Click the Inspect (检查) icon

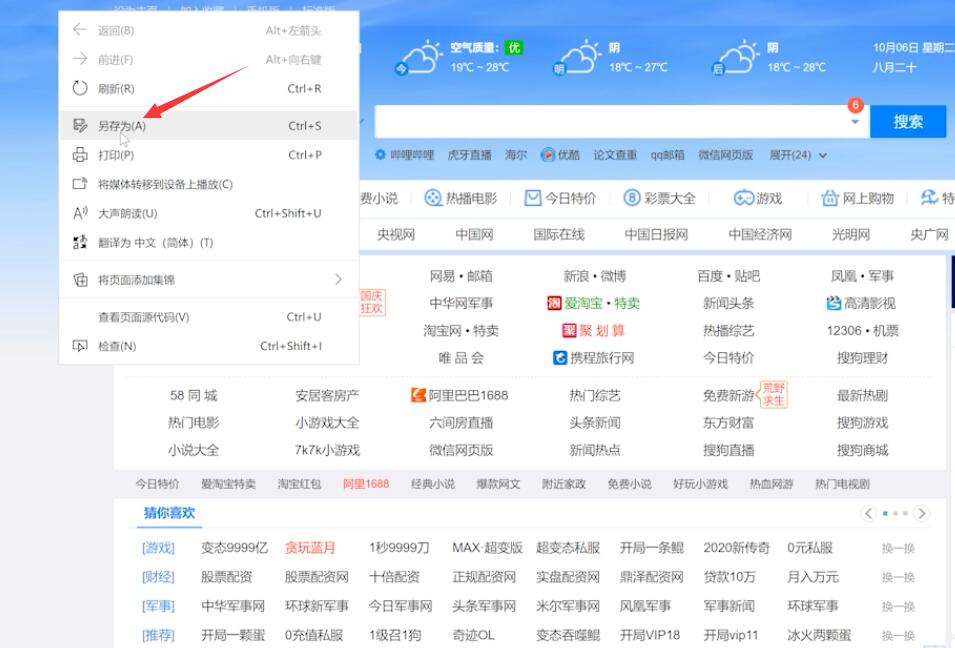(x=80, y=345)
